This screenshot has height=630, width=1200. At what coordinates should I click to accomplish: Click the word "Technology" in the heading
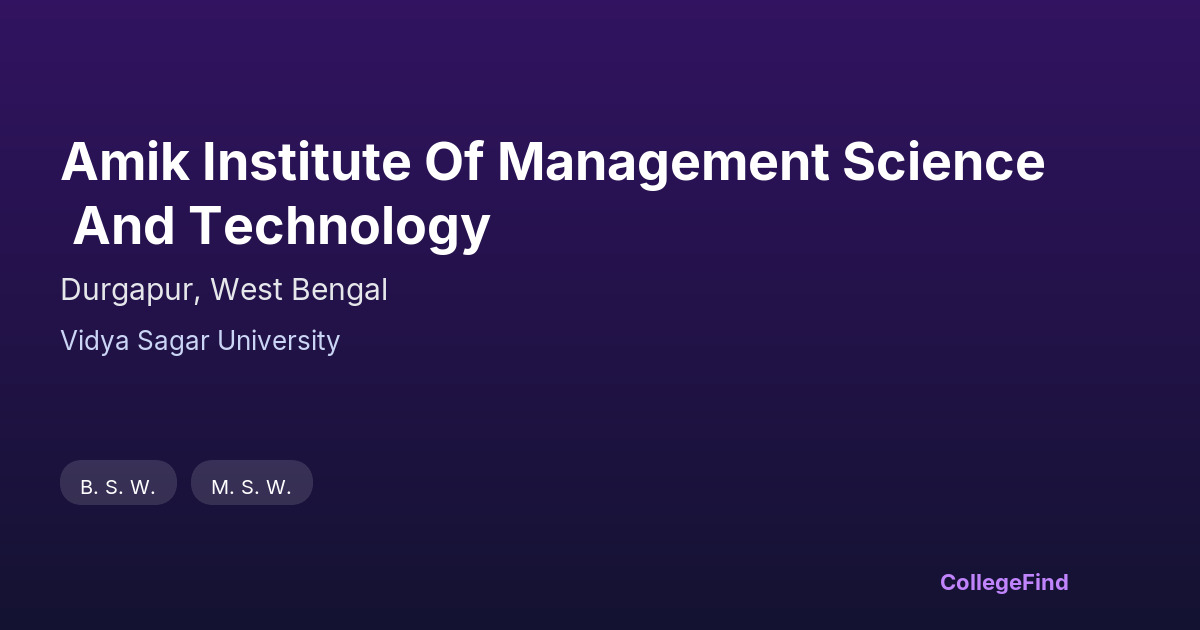tap(340, 226)
